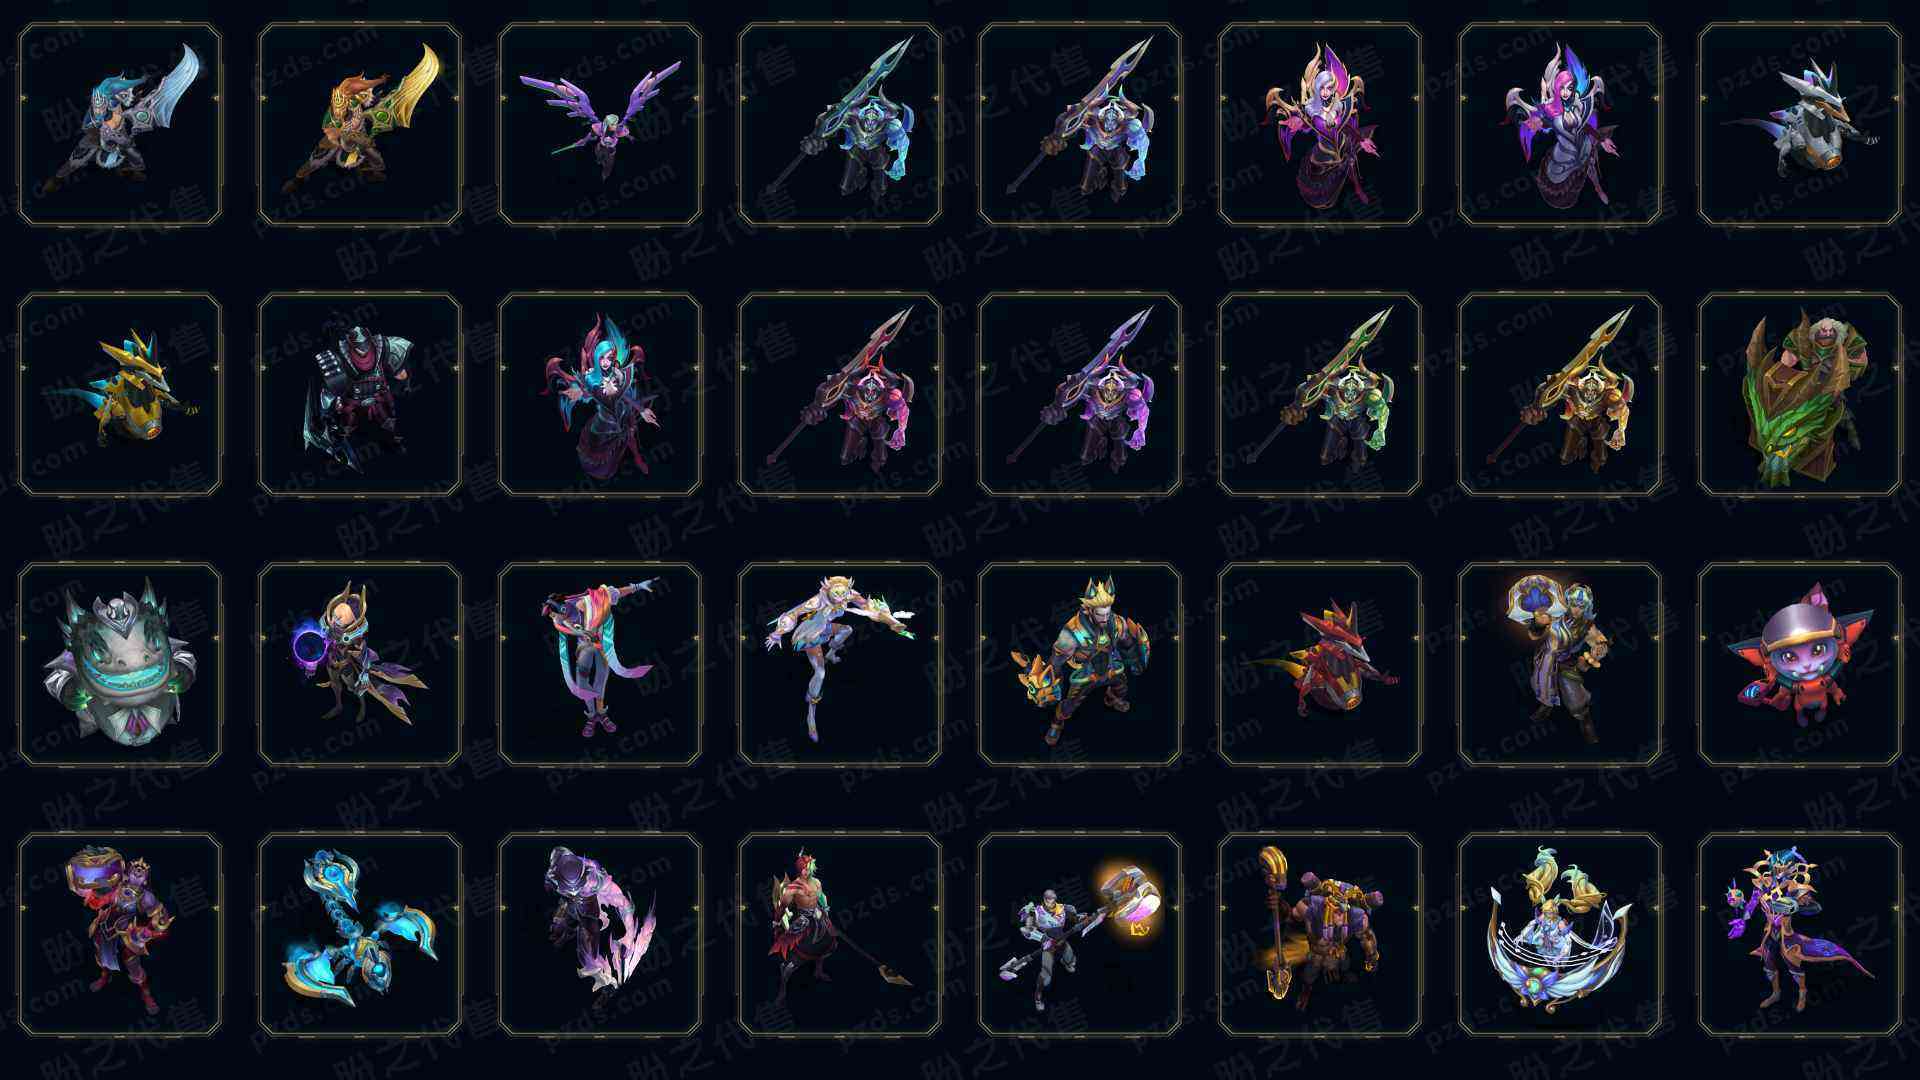Select the blue scorpion skin thumbnail
This screenshot has height=1080, width=1920.
point(360,934)
